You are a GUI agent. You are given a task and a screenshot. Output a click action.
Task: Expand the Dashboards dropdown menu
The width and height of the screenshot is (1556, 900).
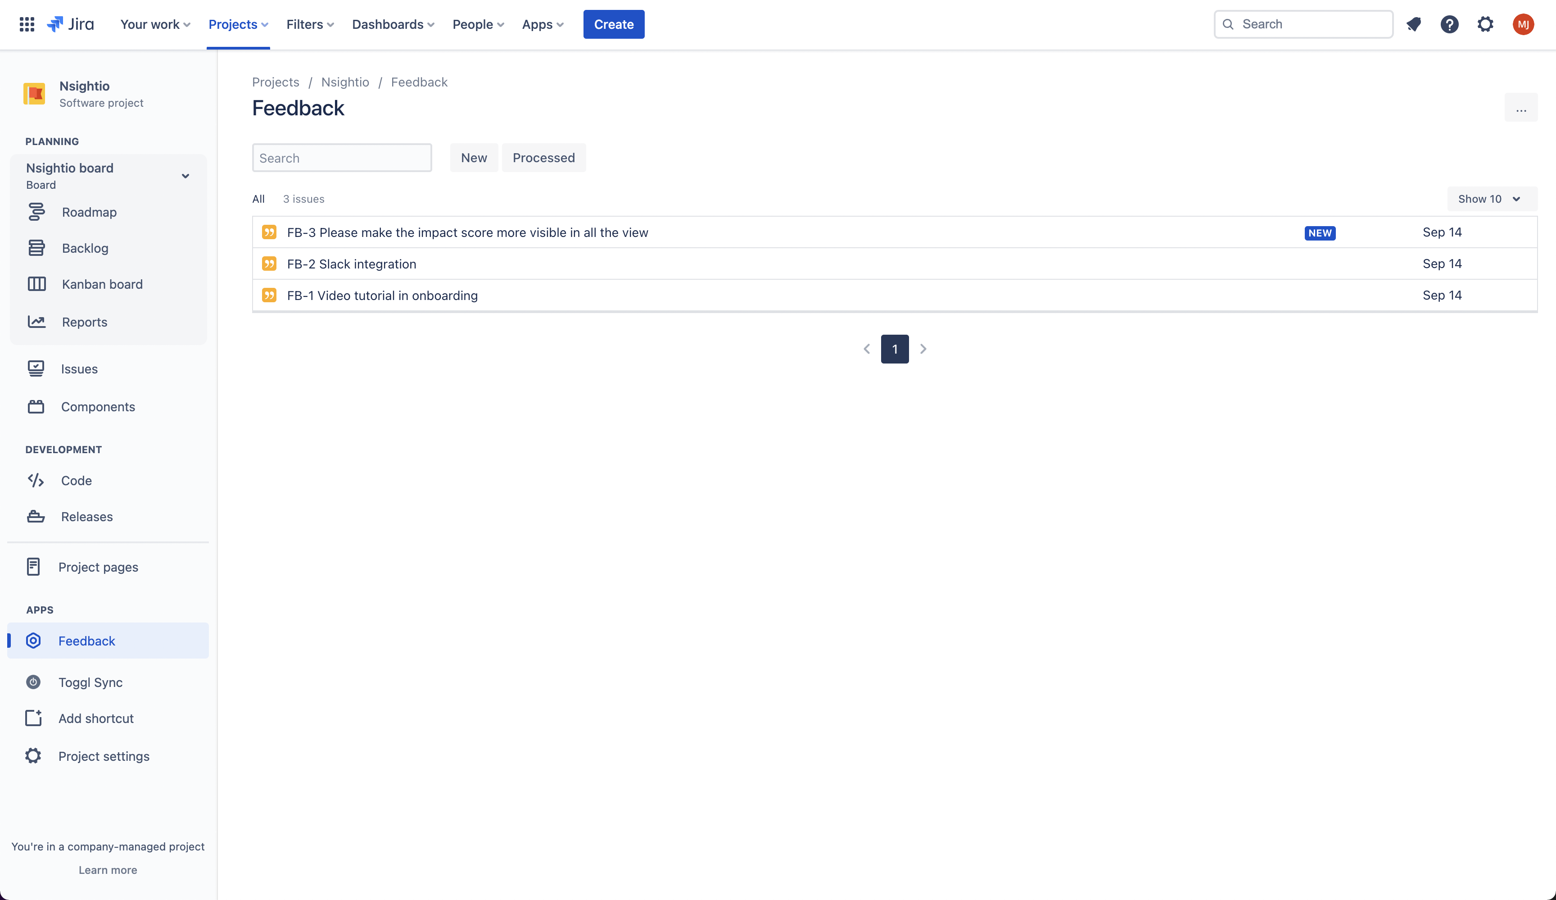coord(393,24)
